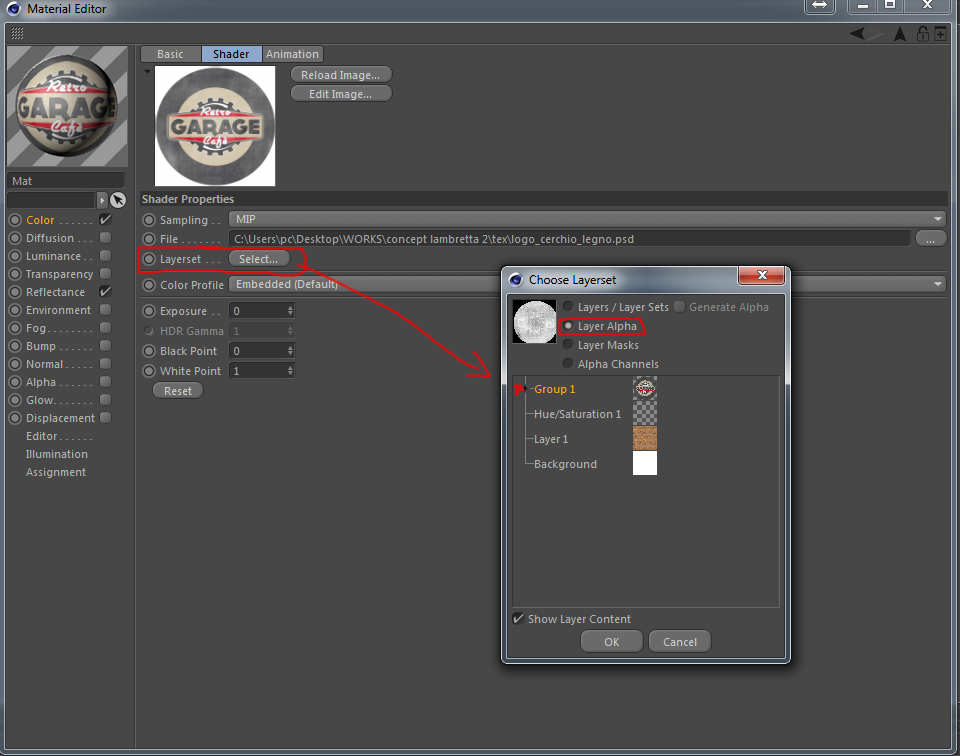The width and height of the screenshot is (960, 756).
Task: Enable the Luminance channel checkbox
Action: pyautogui.click(x=105, y=255)
